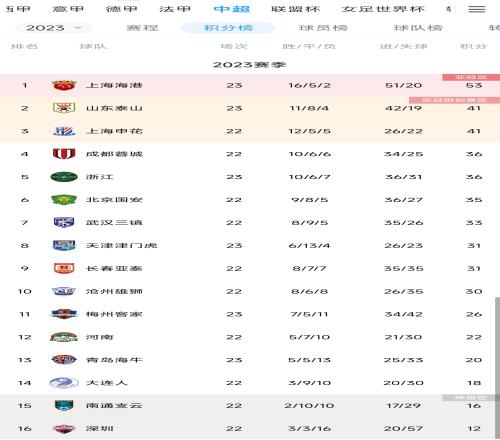Viewport: 500px width, 440px height.
Task: Click record 11/8/4 for 山东泰山
Action: point(309,108)
